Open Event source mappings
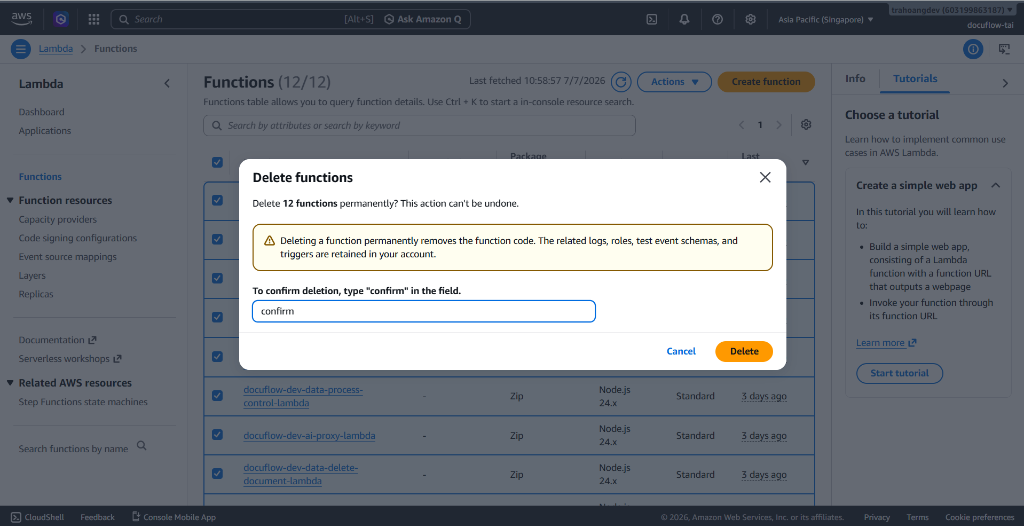This screenshot has height=526, width=1024. (68, 257)
